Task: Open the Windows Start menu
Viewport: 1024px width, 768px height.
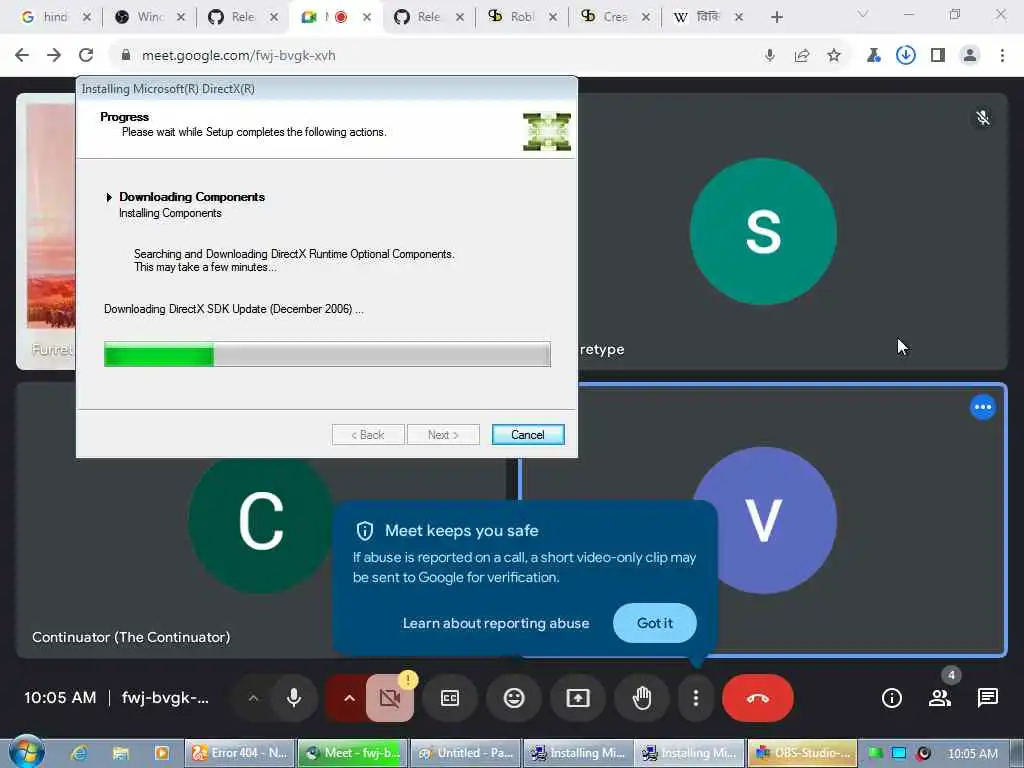Action: 27,752
